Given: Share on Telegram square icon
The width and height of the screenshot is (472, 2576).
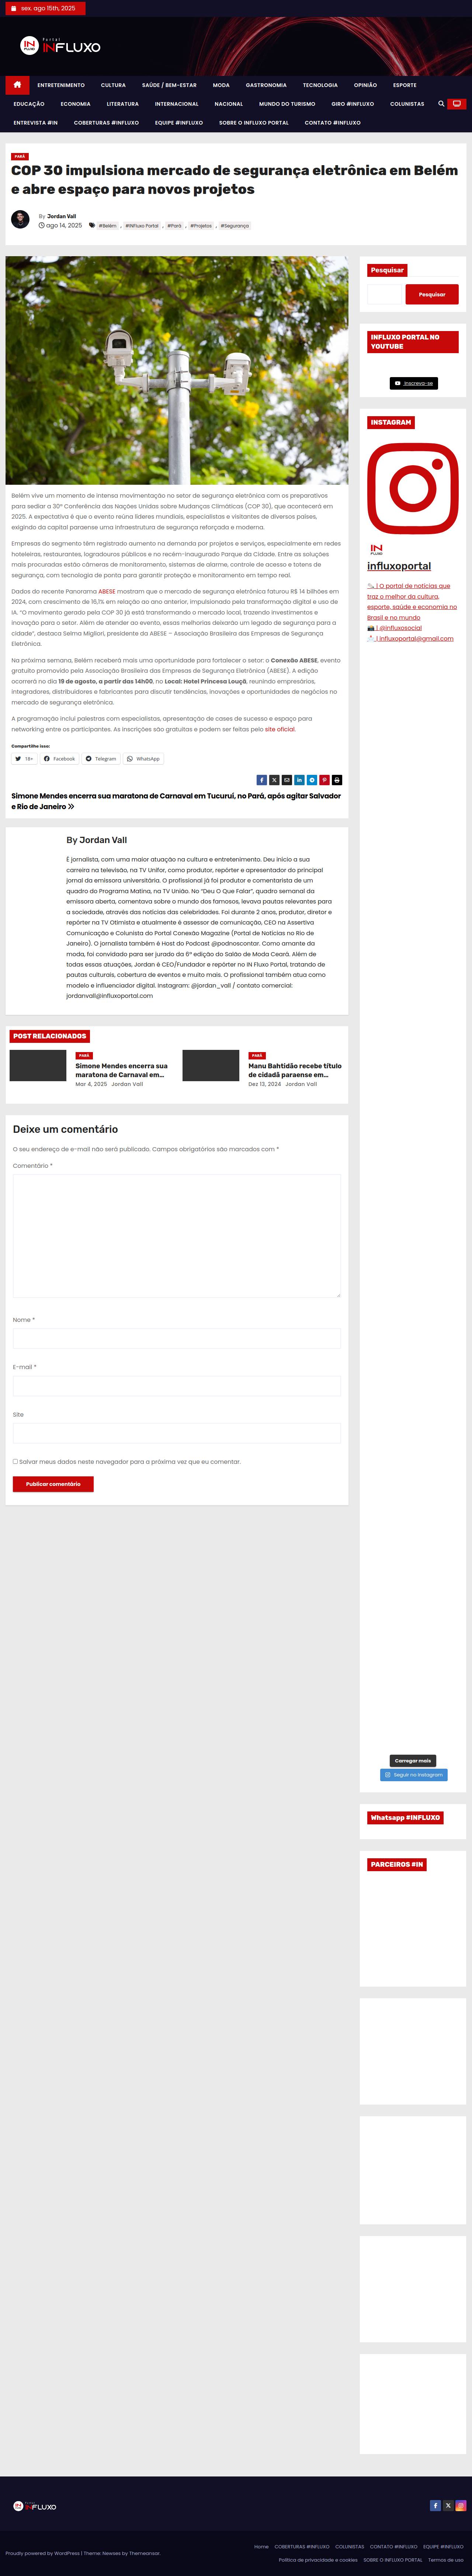Looking at the screenshot, I should 312,780.
